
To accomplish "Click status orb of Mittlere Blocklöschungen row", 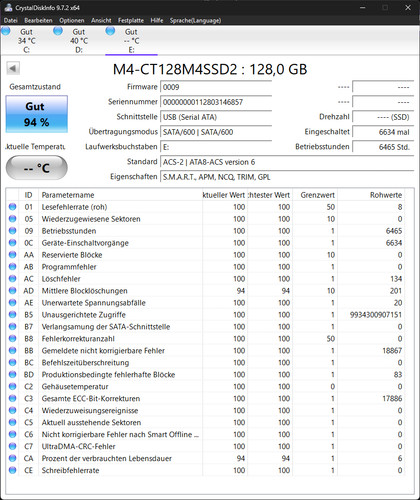I will click(x=13, y=291).
